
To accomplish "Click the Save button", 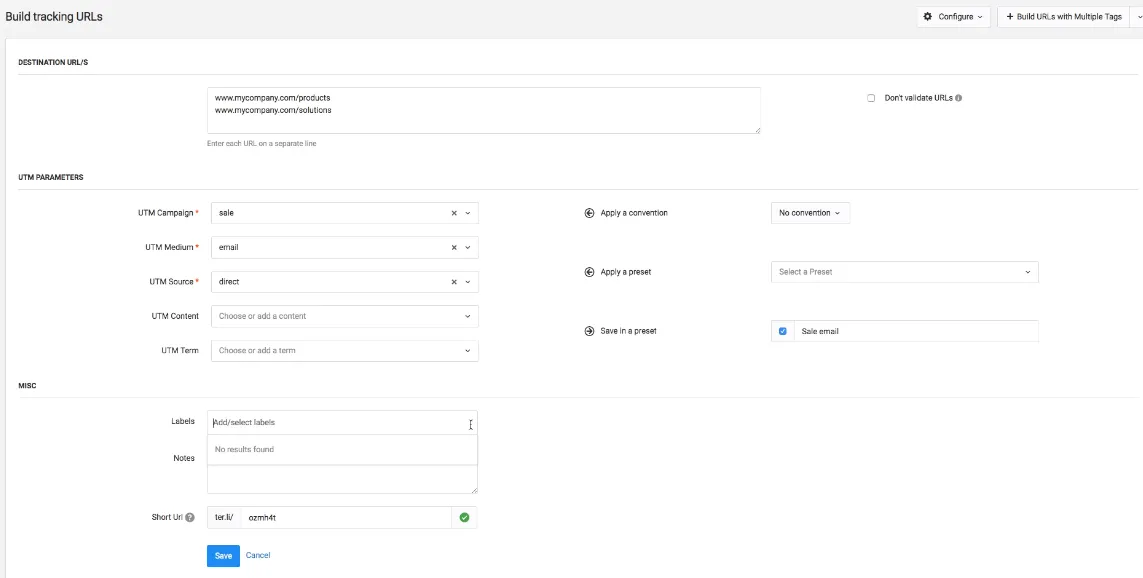I will pos(222,555).
